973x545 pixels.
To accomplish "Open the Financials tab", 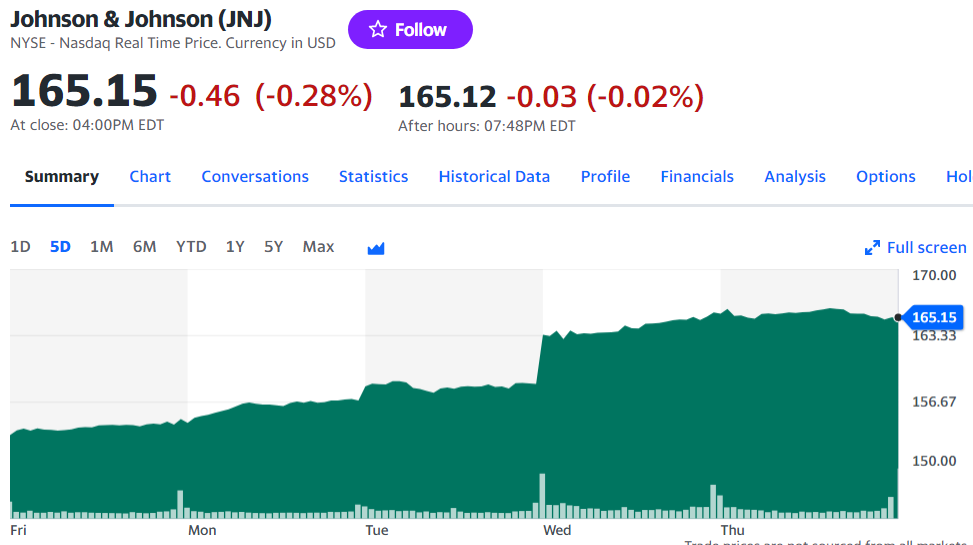I will coord(697,177).
